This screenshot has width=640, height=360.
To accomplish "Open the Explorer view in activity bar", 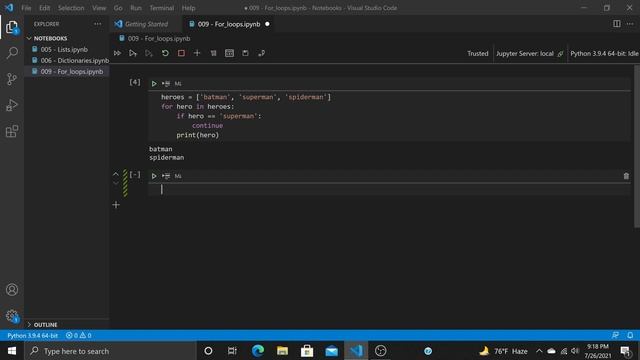I will point(12,27).
